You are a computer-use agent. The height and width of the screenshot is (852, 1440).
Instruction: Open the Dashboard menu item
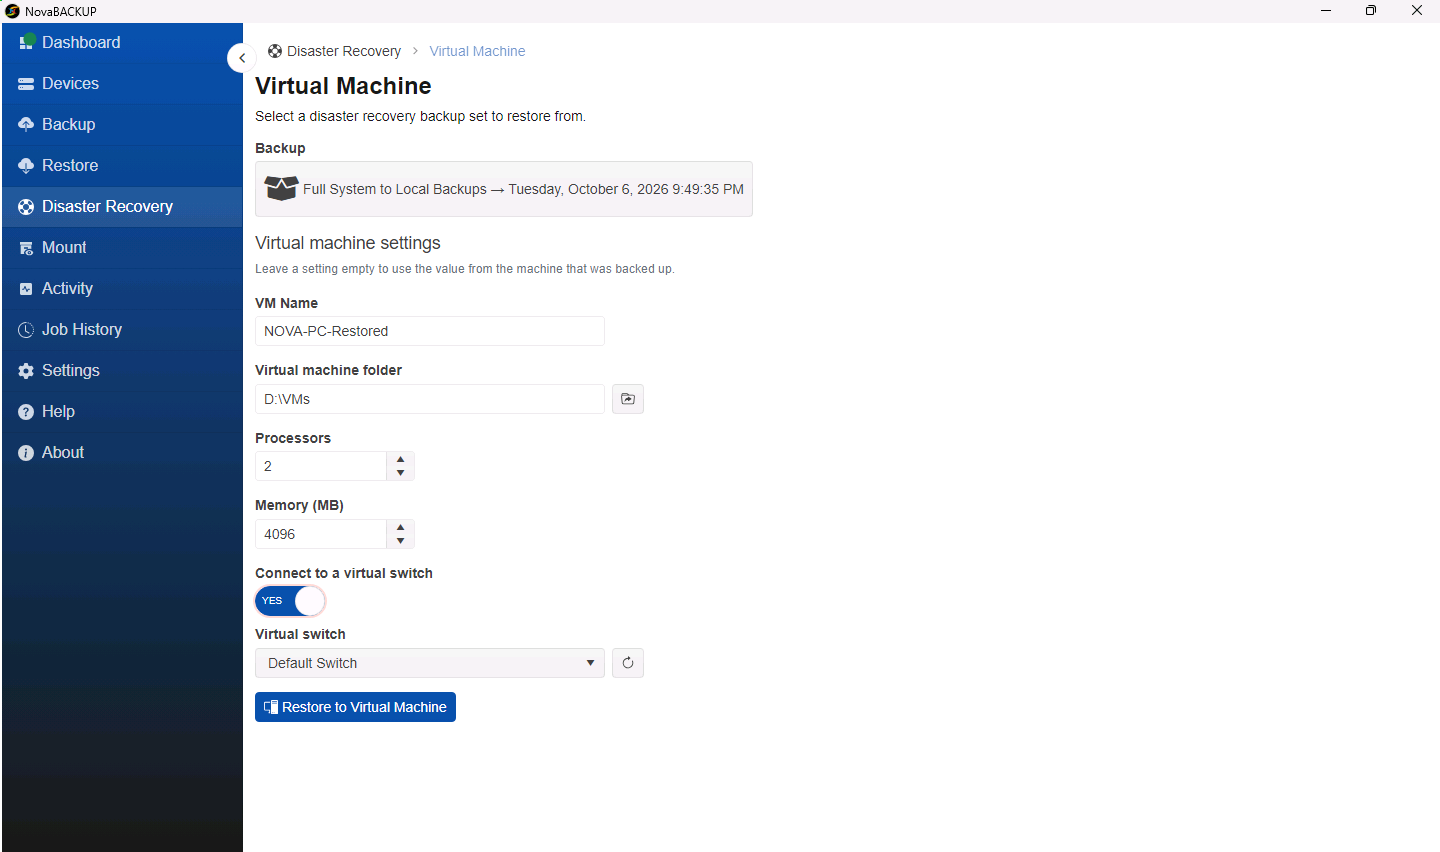click(x=122, y=43)
